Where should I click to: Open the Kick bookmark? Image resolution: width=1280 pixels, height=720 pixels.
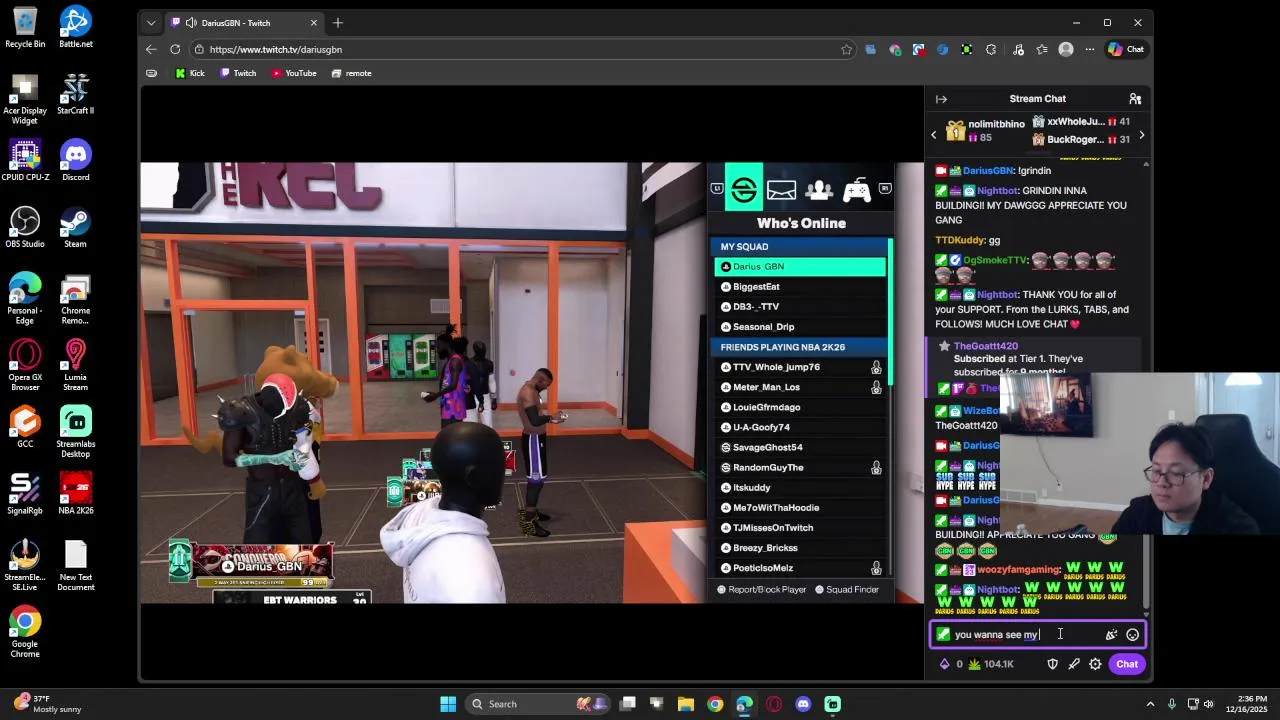click(x=189, y=73)
